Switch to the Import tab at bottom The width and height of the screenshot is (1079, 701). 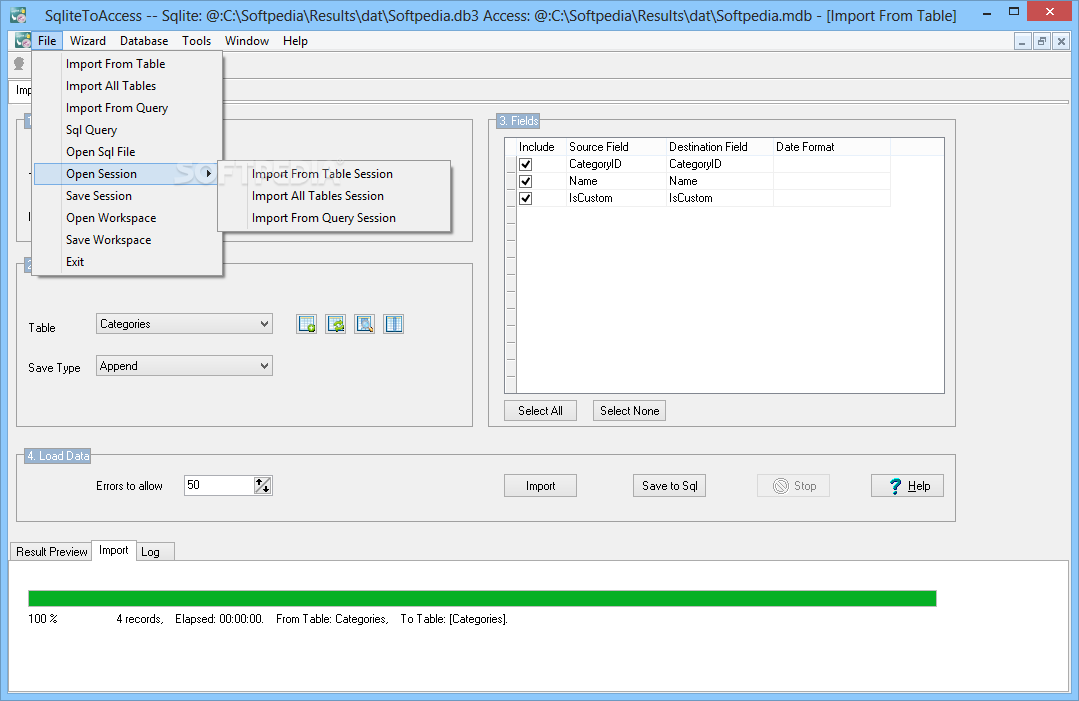(x=114, y=550)
